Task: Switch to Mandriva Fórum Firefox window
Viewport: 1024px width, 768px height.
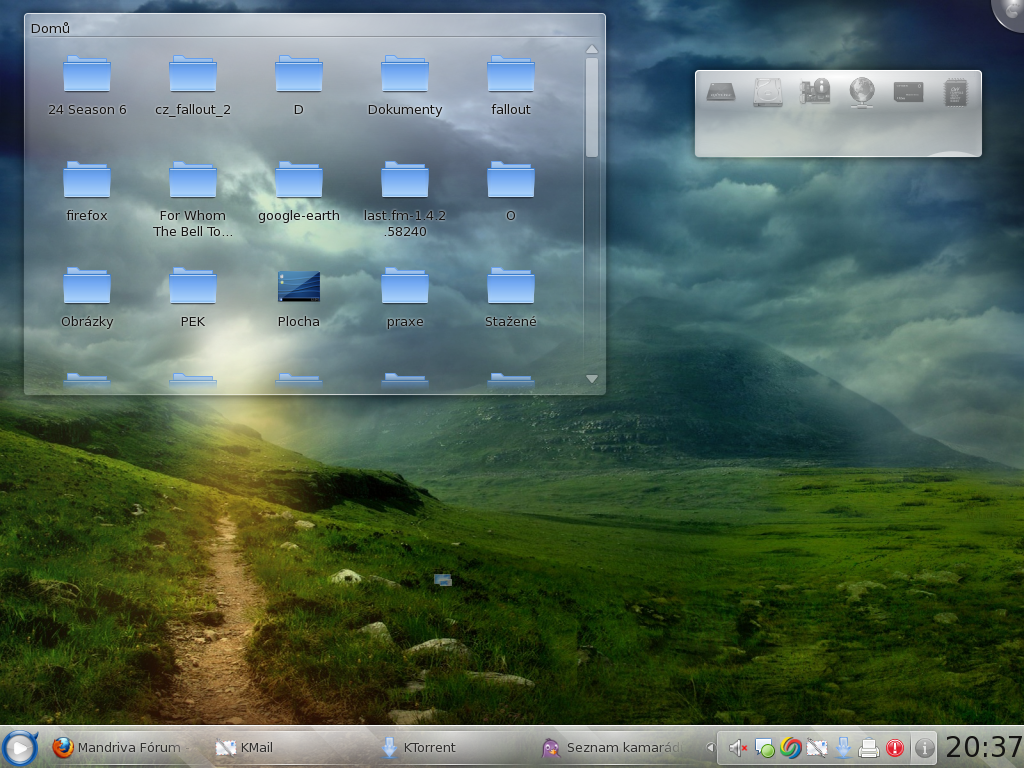Action: 120,747
